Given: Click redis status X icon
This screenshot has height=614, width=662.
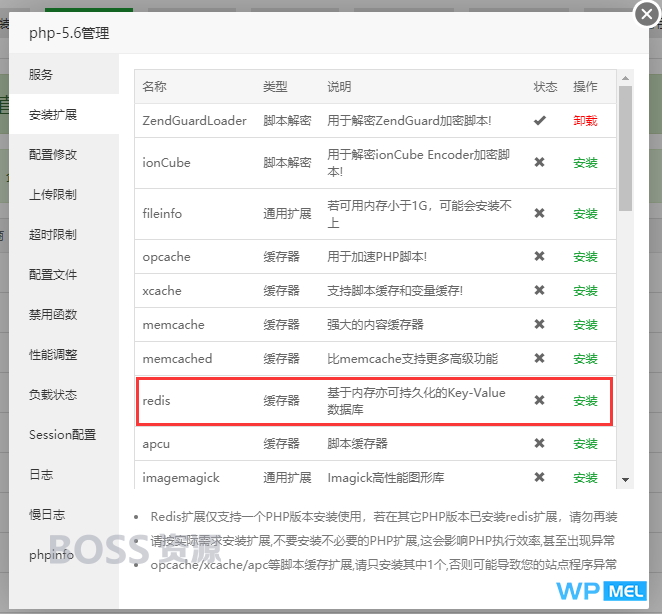Looking at the screenshot, I should (539, 400).
